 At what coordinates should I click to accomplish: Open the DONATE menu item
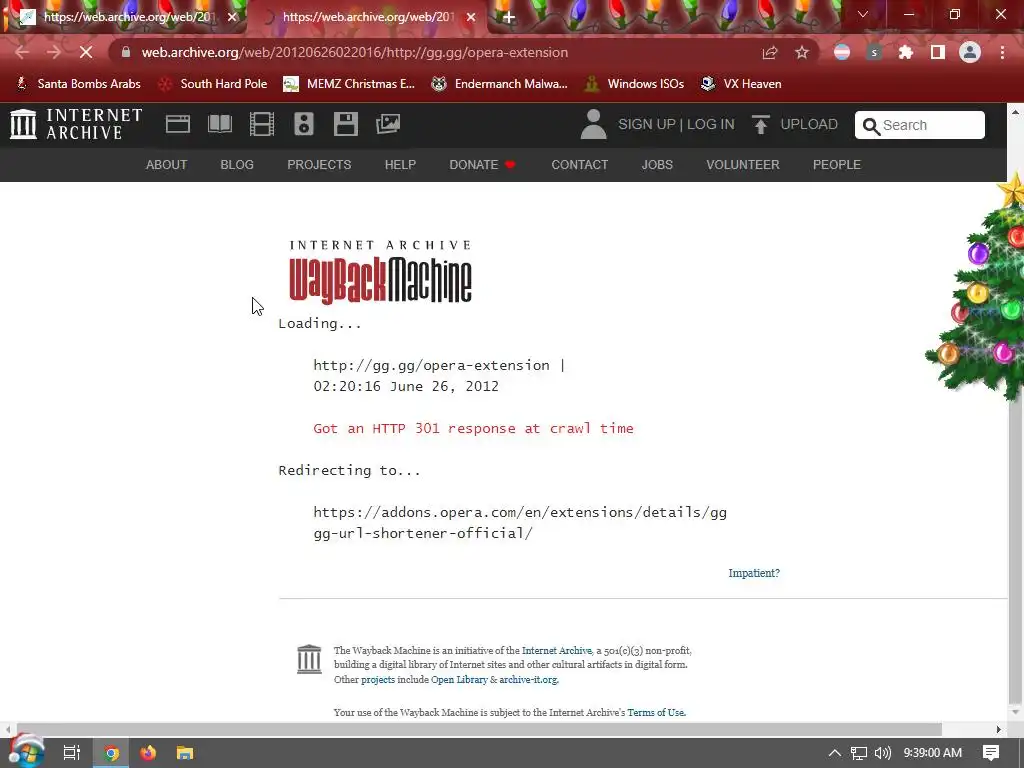(x=482, y=165)
